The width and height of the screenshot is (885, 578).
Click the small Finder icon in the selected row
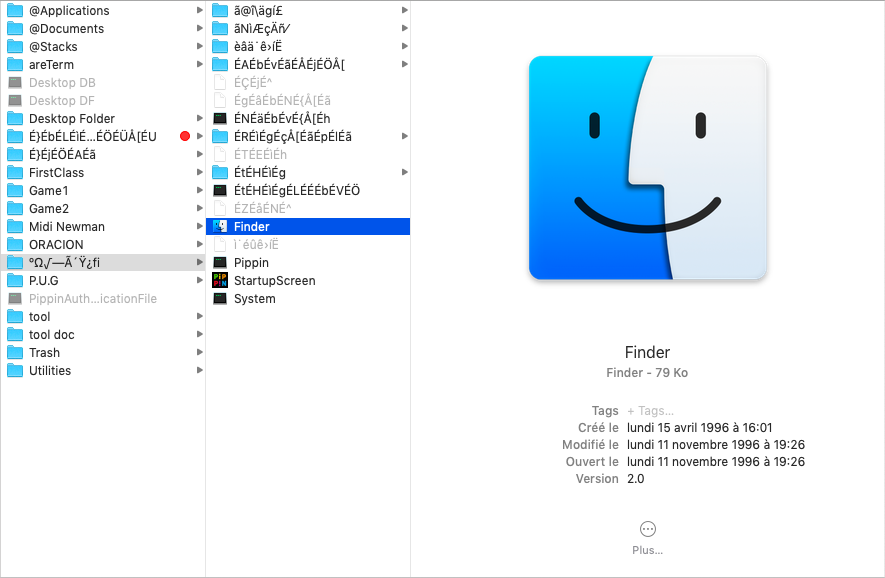click(x=220, y=226)
